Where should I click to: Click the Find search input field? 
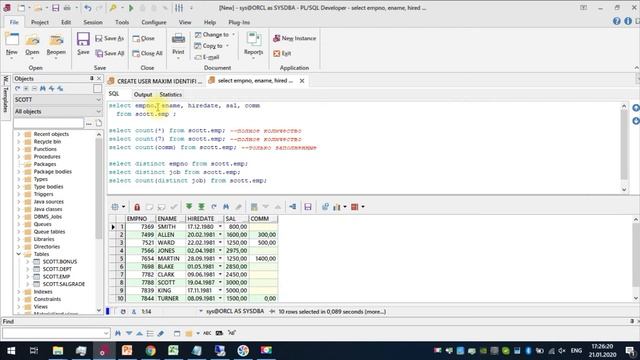pyautogui.click(x=56, y=333)
